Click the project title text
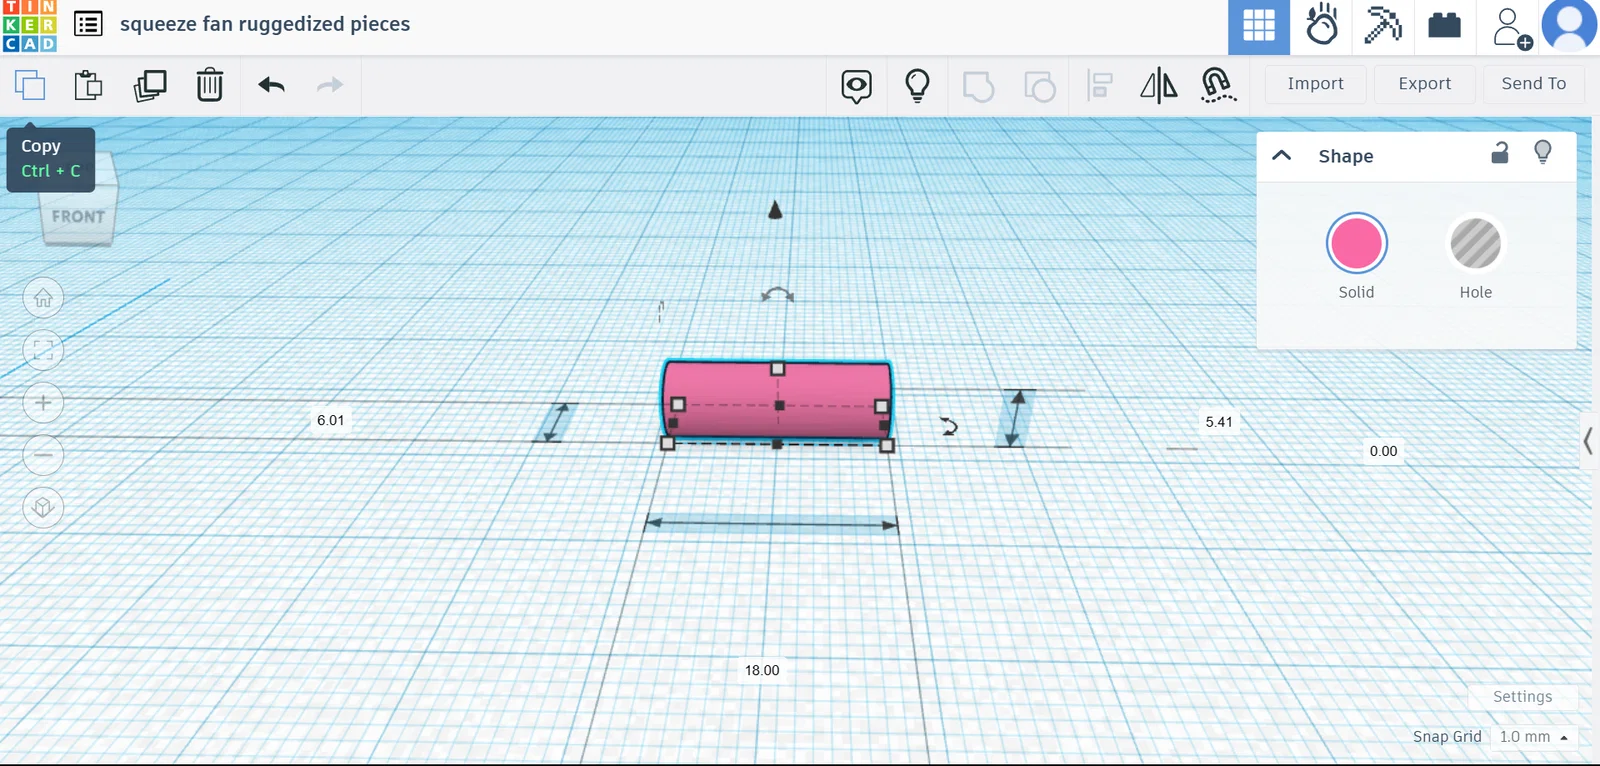 265,24
